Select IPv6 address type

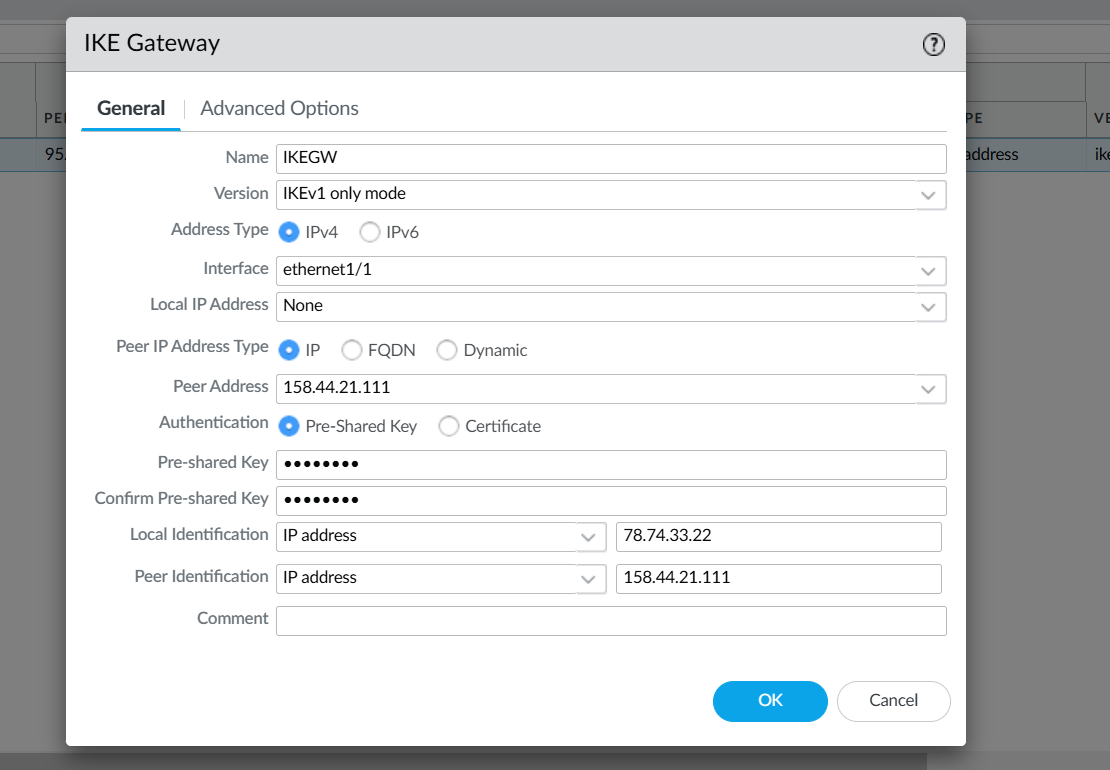pyautogui.click(x=370, y=232)
